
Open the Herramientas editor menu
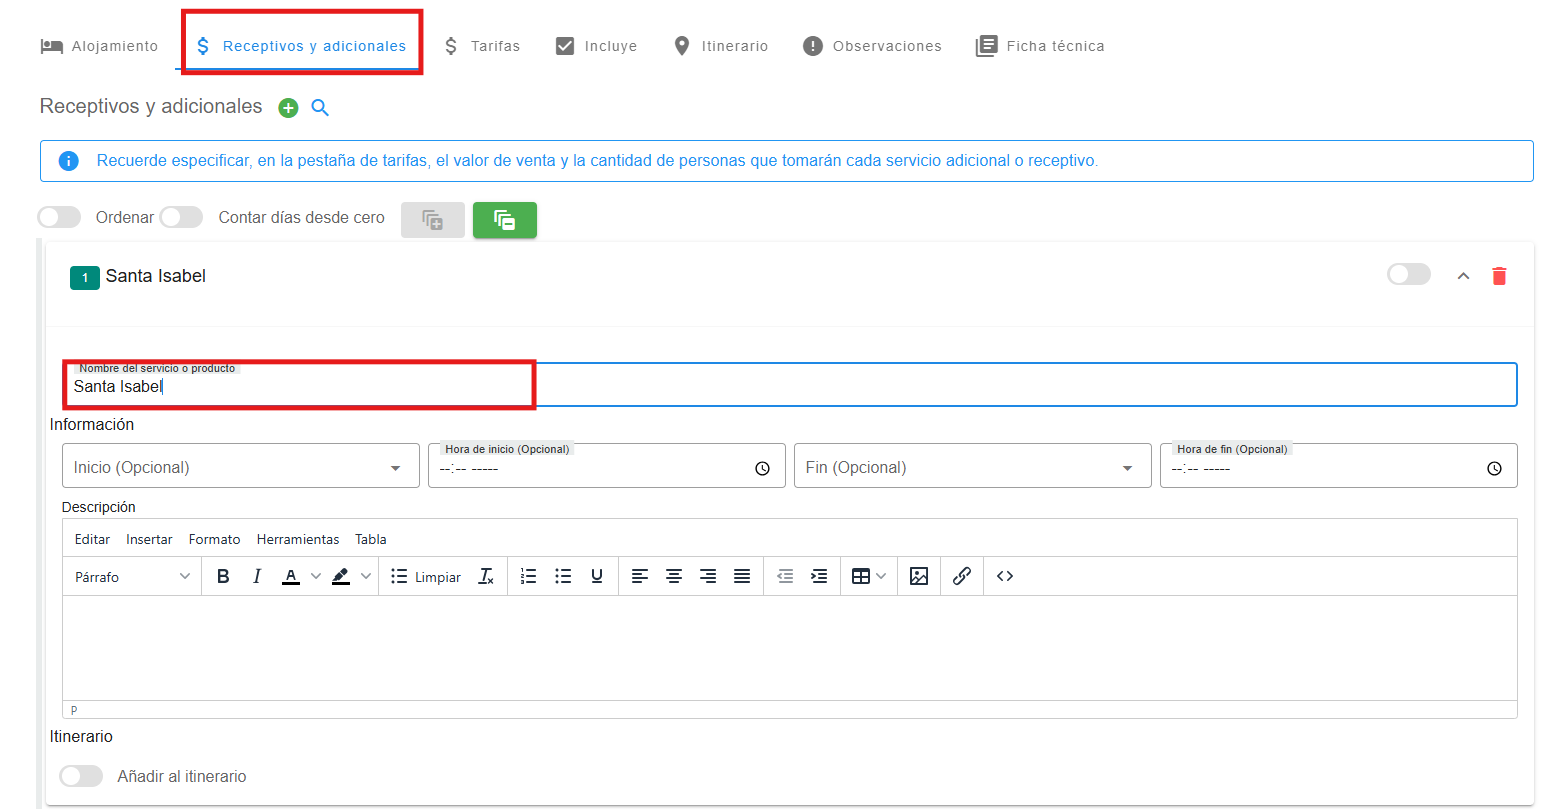click(x=298, y=539)
